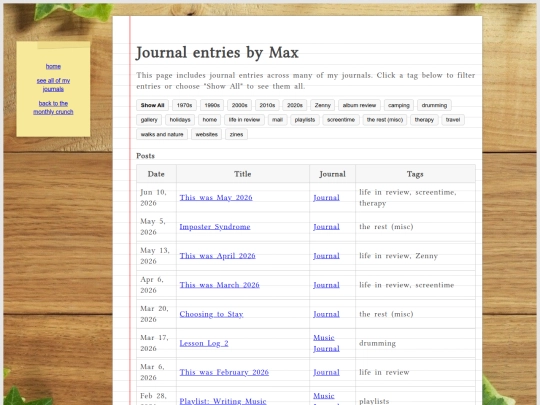Open Journal link in April 2026 row
Screen dimensions: 540x405
click(326, 256)
